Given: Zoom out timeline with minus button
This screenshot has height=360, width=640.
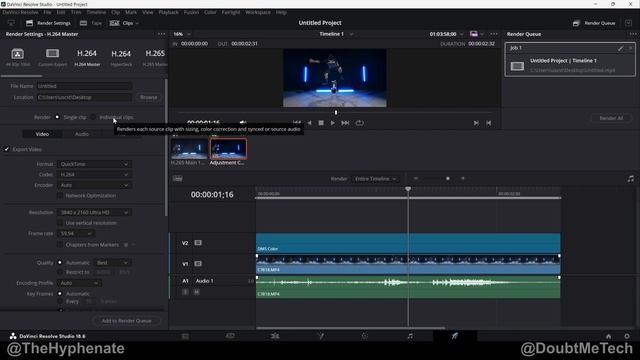Looking at the screenshot, I should click(416, 178).
